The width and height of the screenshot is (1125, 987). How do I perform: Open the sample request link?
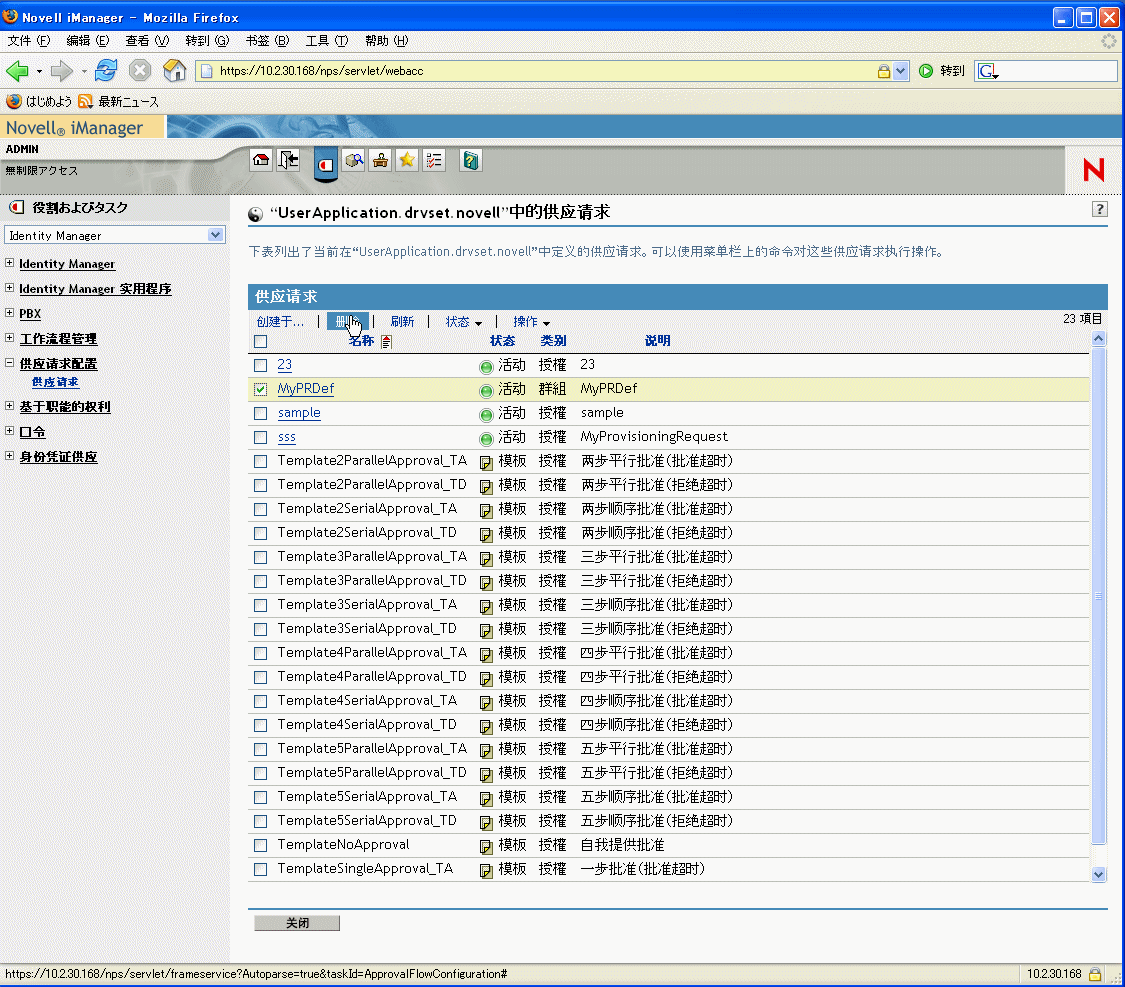point(299,413)
